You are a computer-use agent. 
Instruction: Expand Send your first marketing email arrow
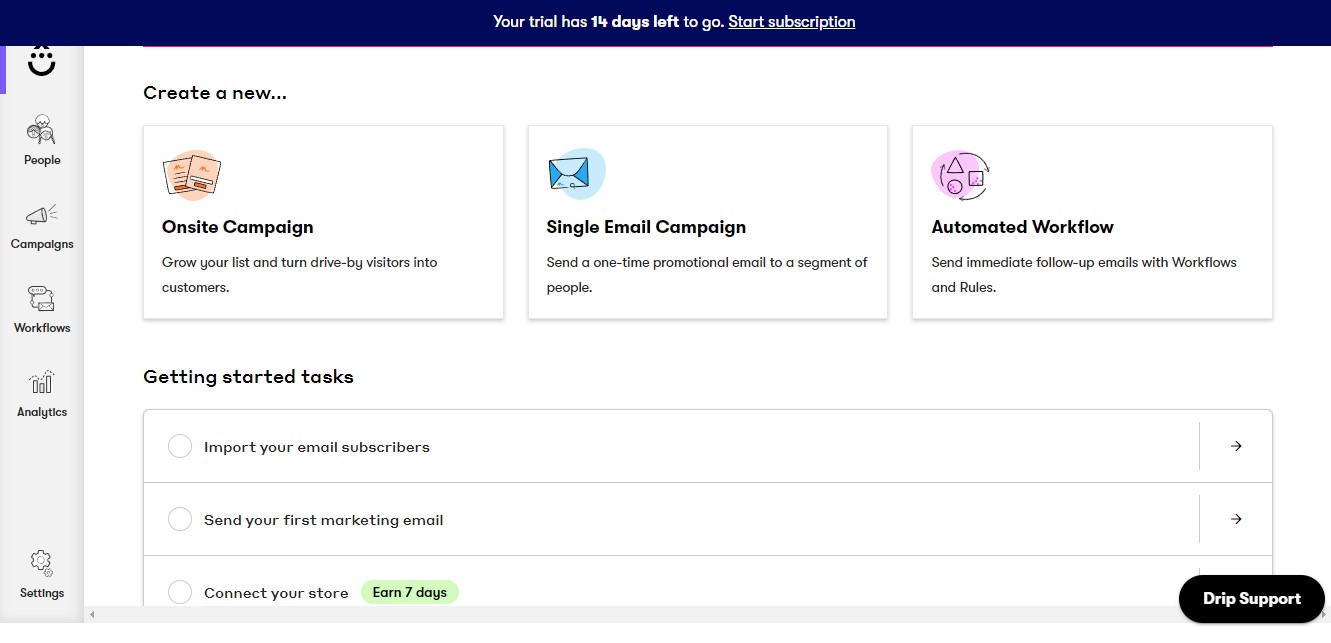(x=1236, y=519)
